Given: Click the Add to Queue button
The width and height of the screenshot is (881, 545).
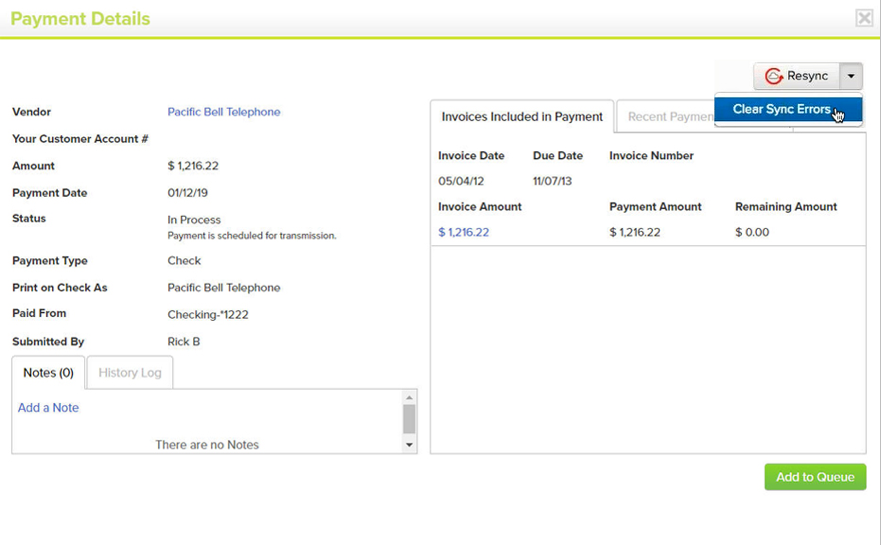Looking at the screenshot, I should point(815,477).
